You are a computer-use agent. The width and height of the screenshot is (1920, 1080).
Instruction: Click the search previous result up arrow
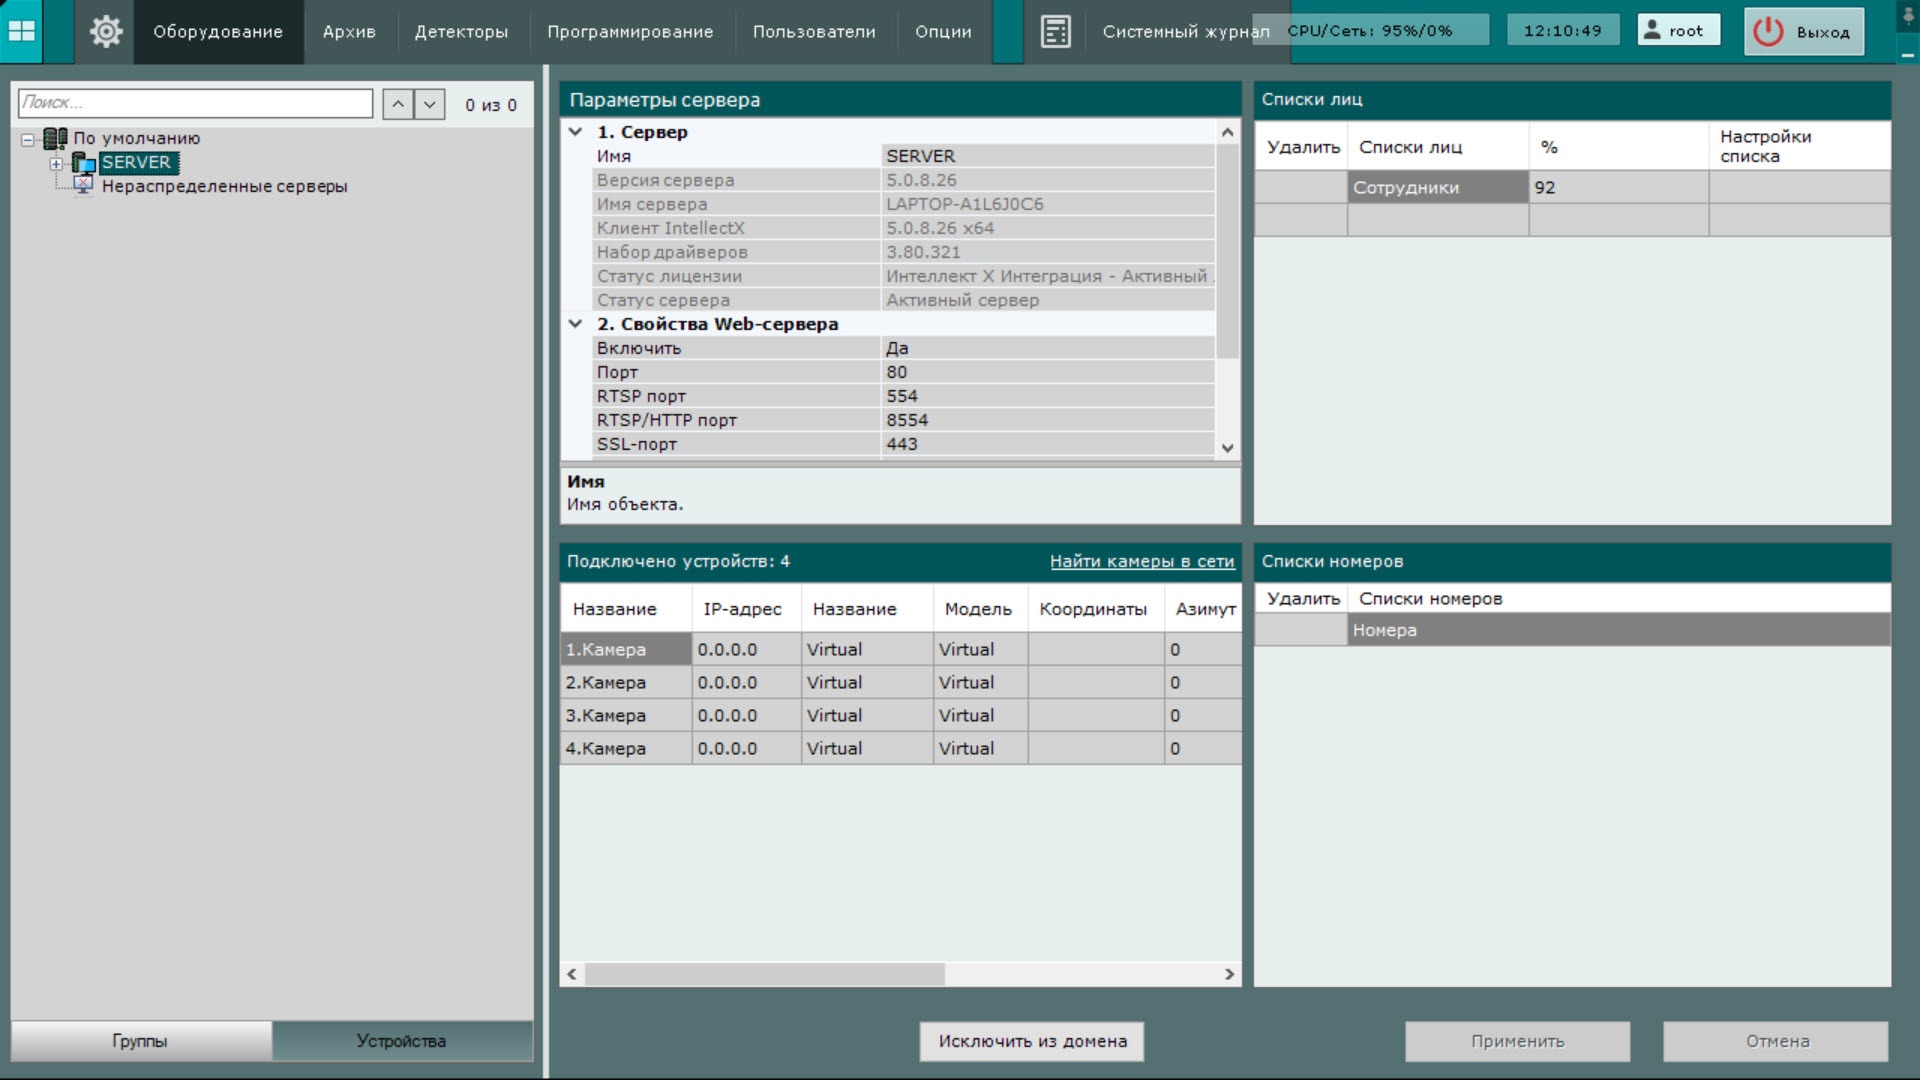[x=398, y=104]
